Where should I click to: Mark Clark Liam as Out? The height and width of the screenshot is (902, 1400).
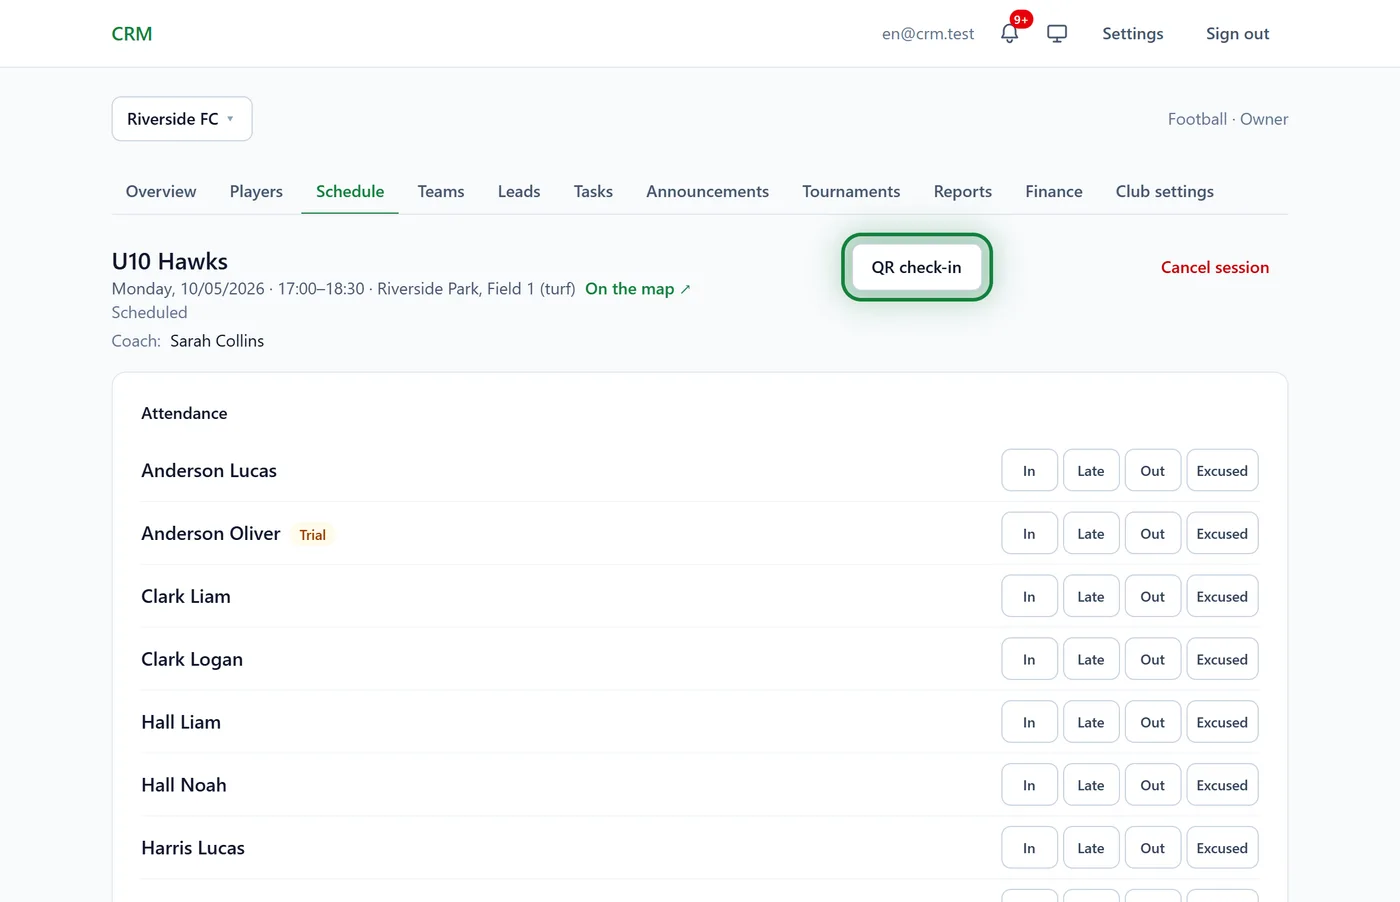tap(1153, 597)
